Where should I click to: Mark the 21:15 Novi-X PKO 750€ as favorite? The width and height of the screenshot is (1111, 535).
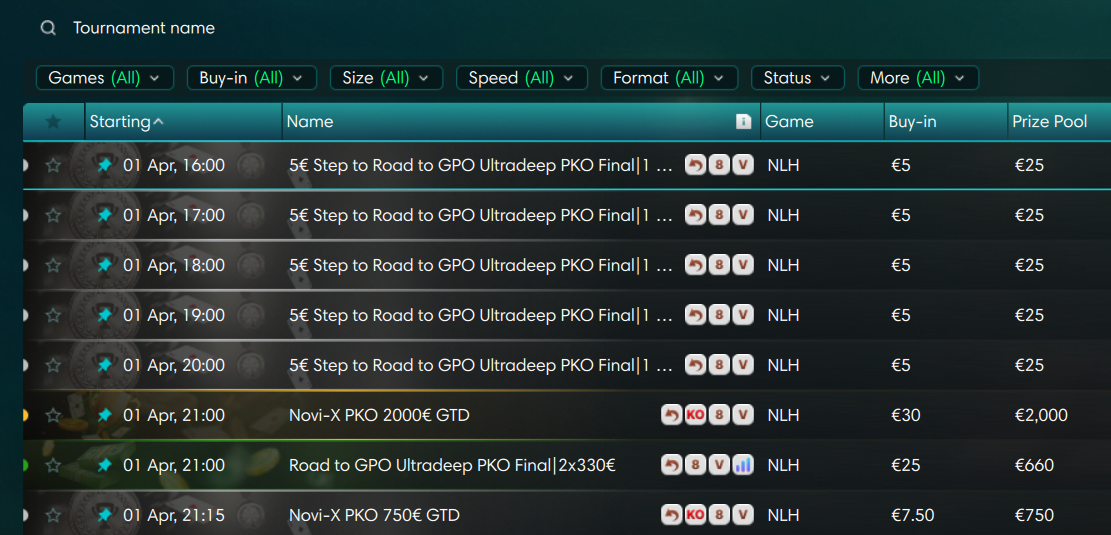coord(54,515)
